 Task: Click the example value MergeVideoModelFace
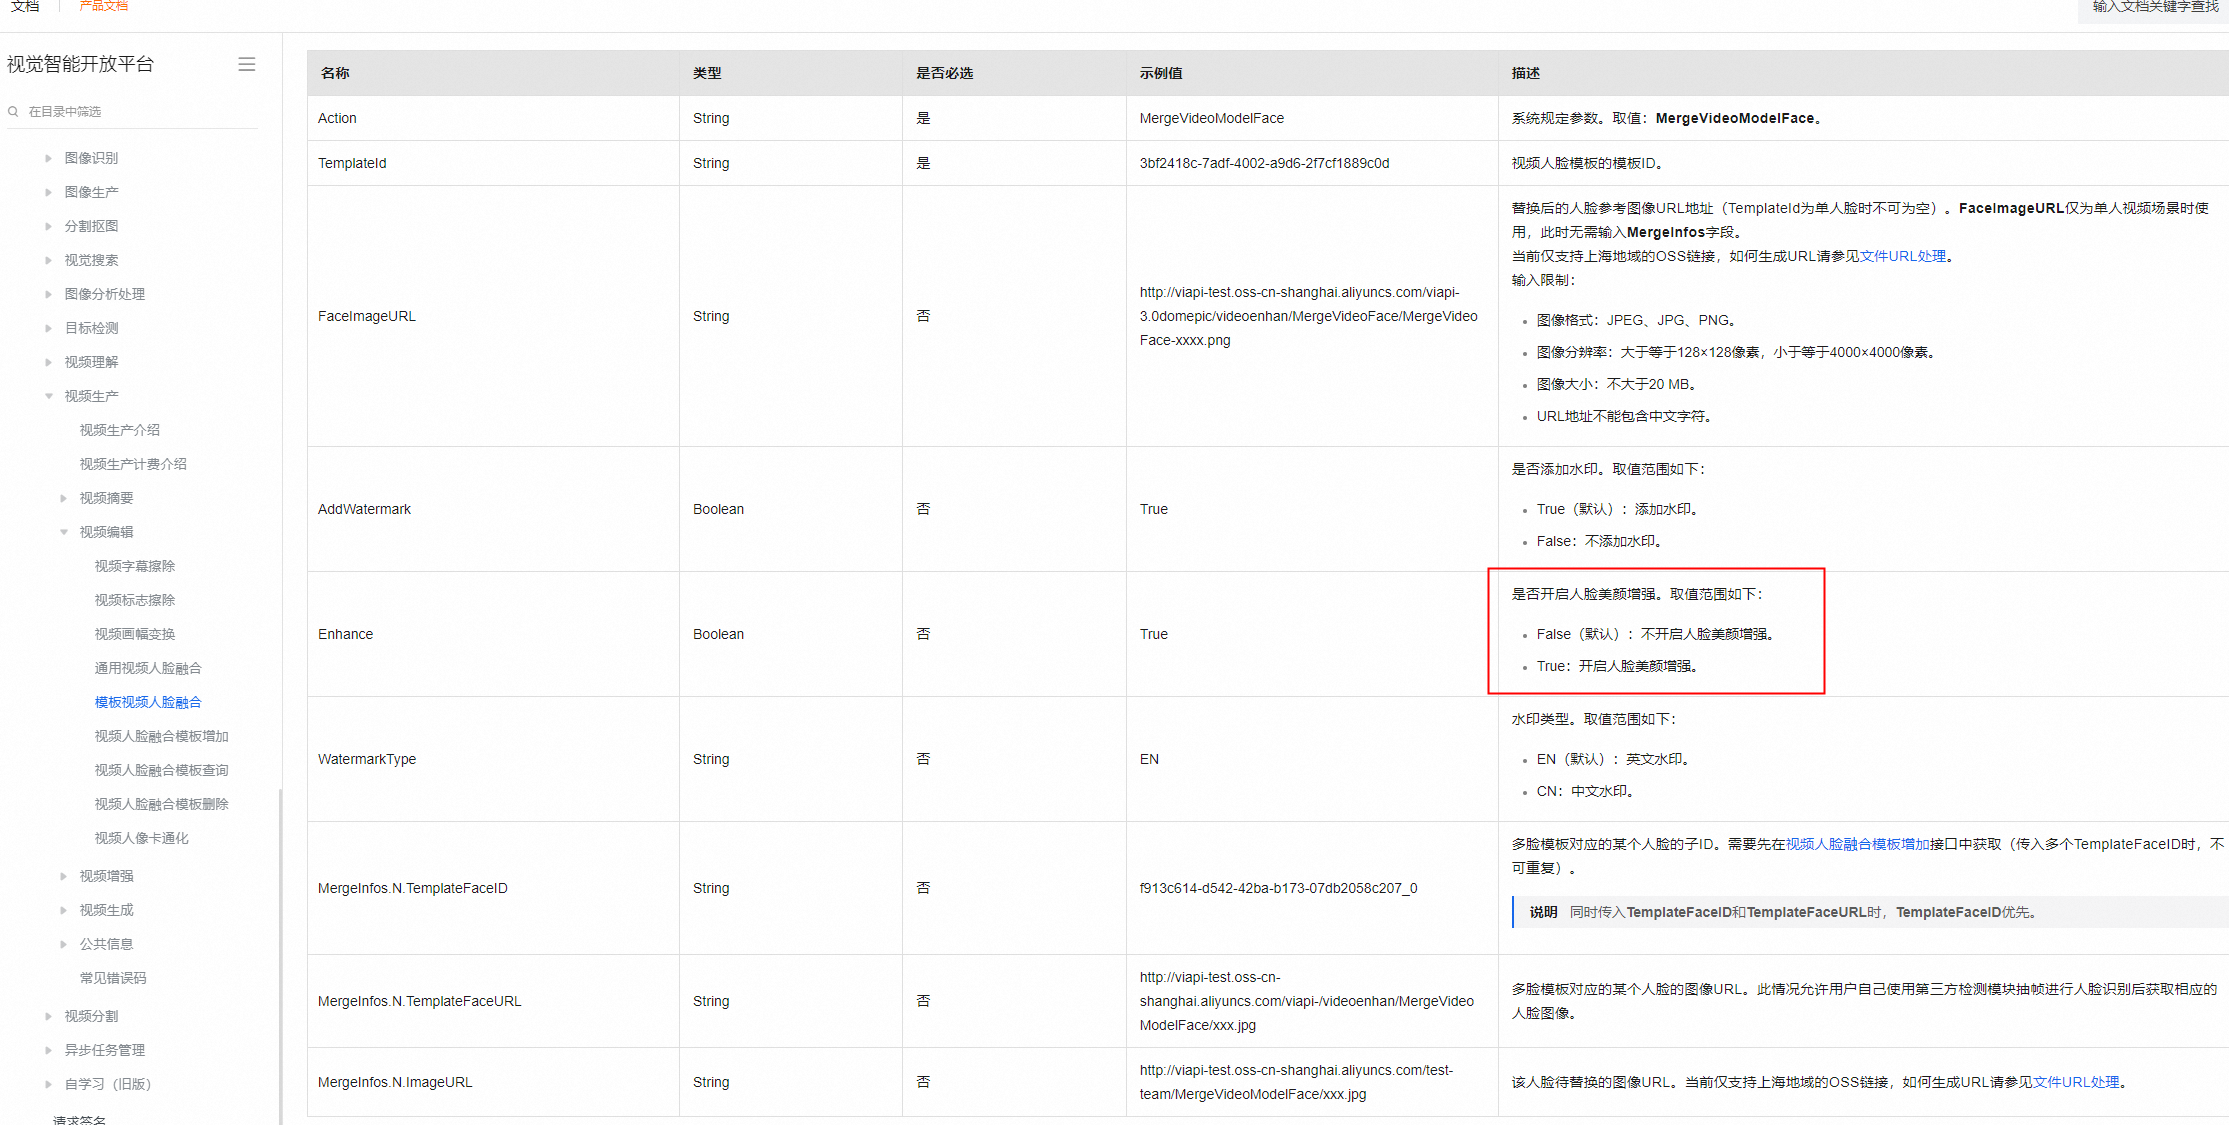pyautogui.click(x=1211, y=118)
